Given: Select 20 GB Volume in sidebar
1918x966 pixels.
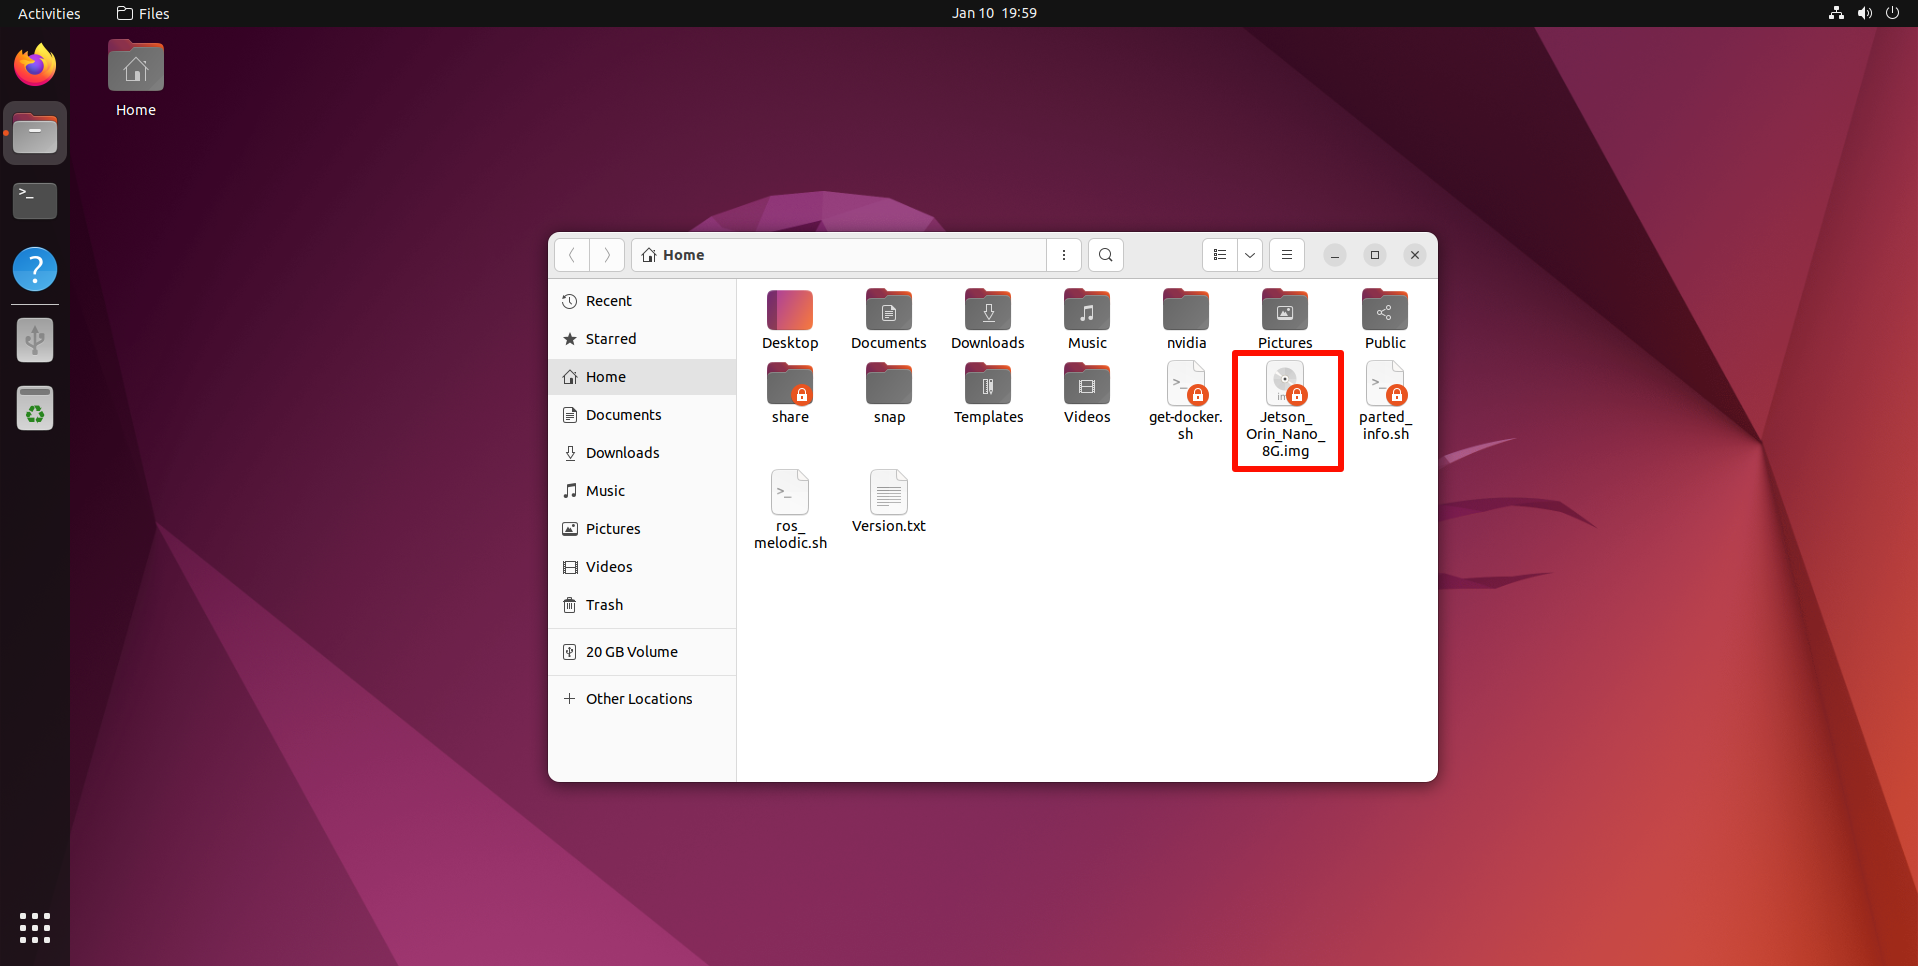Looking at the screenshot, I should click(x=631, y=652).
